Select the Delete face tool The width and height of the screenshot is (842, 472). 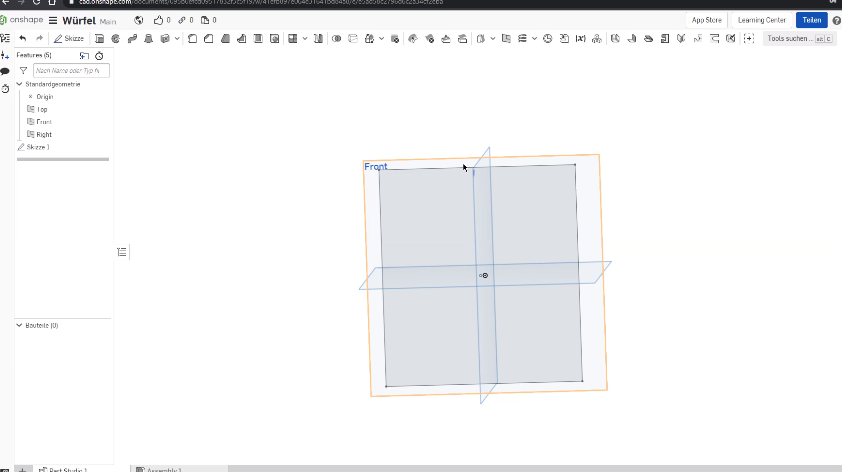pyautogui.click(x=430, y=38)
